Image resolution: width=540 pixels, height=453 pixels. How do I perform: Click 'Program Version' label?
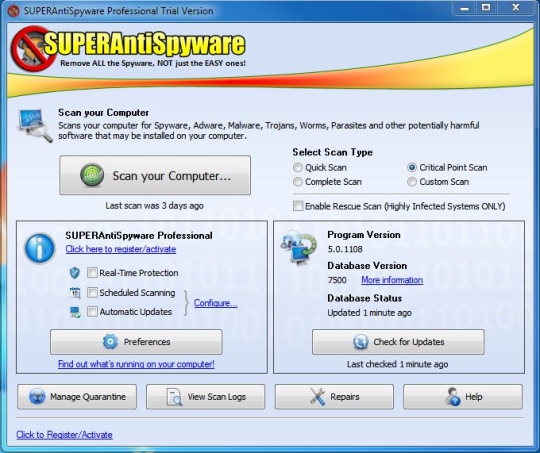364,235
